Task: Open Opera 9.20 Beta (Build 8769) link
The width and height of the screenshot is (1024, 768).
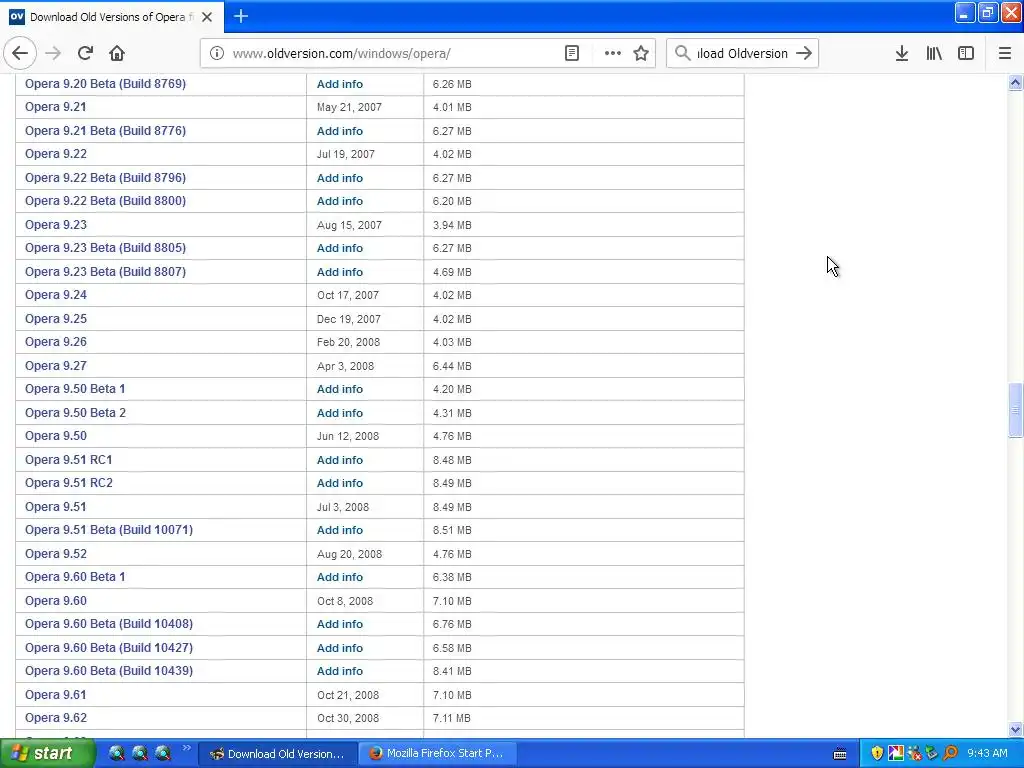Action: (105, 84)
